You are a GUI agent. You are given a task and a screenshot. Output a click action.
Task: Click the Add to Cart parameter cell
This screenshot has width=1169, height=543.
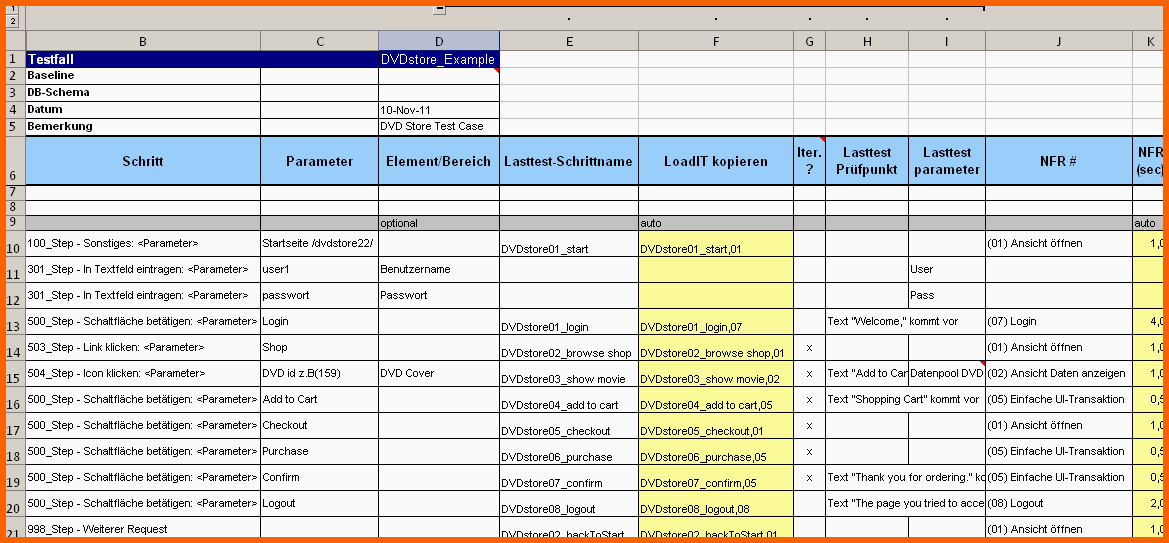tap(320, 400)
